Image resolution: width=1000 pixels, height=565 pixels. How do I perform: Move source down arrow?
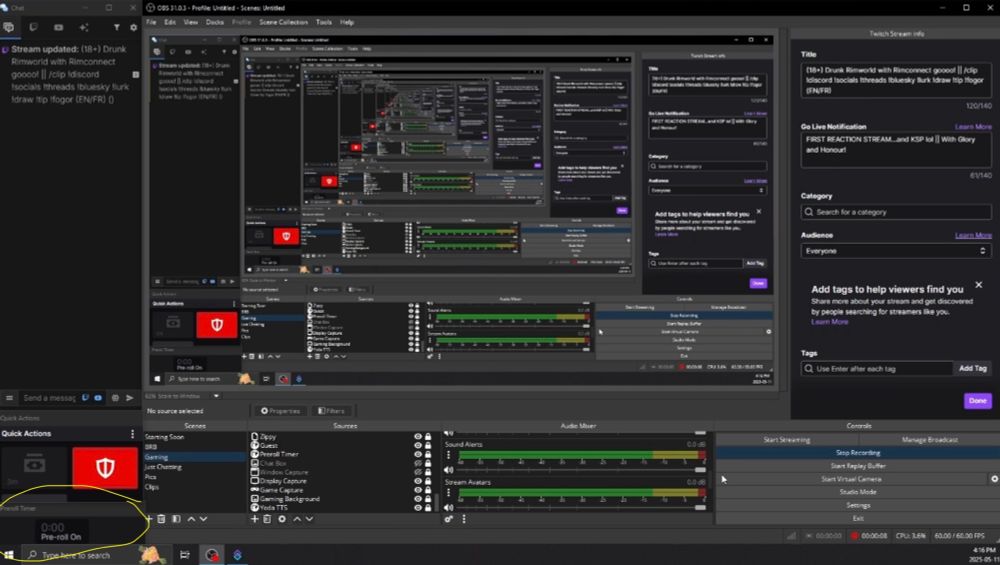[x=309, y=519]
